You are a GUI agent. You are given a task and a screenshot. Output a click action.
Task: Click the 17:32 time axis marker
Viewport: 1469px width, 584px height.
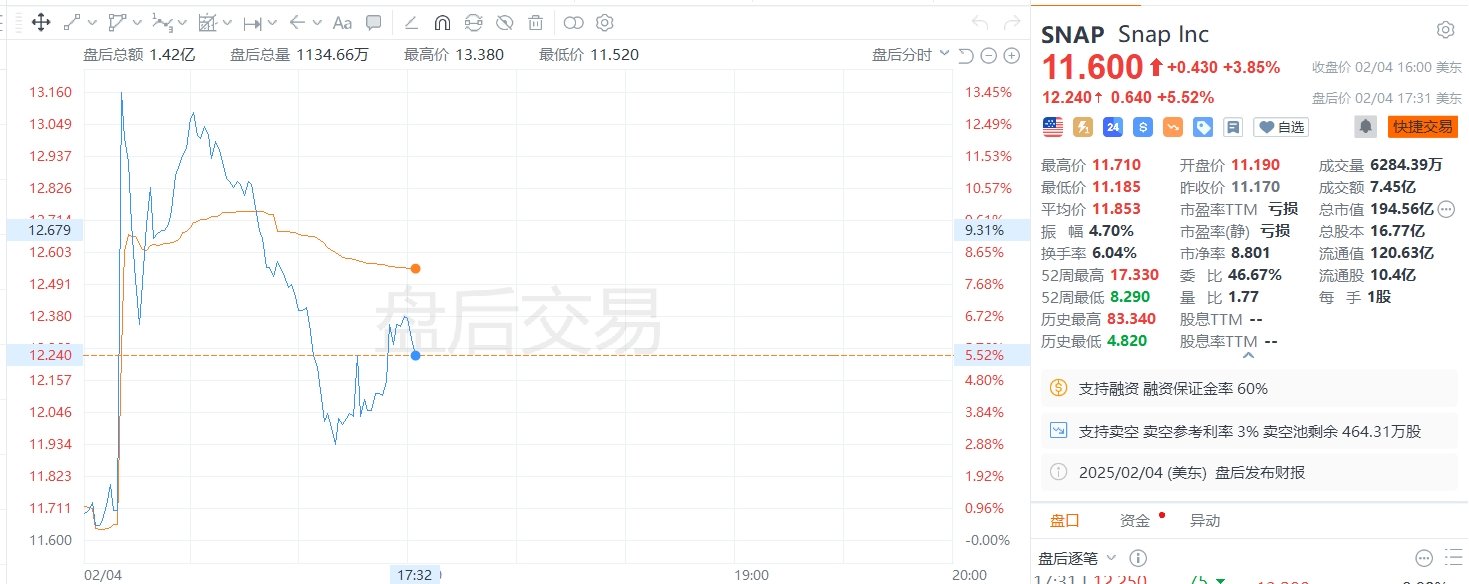(414, 575)
